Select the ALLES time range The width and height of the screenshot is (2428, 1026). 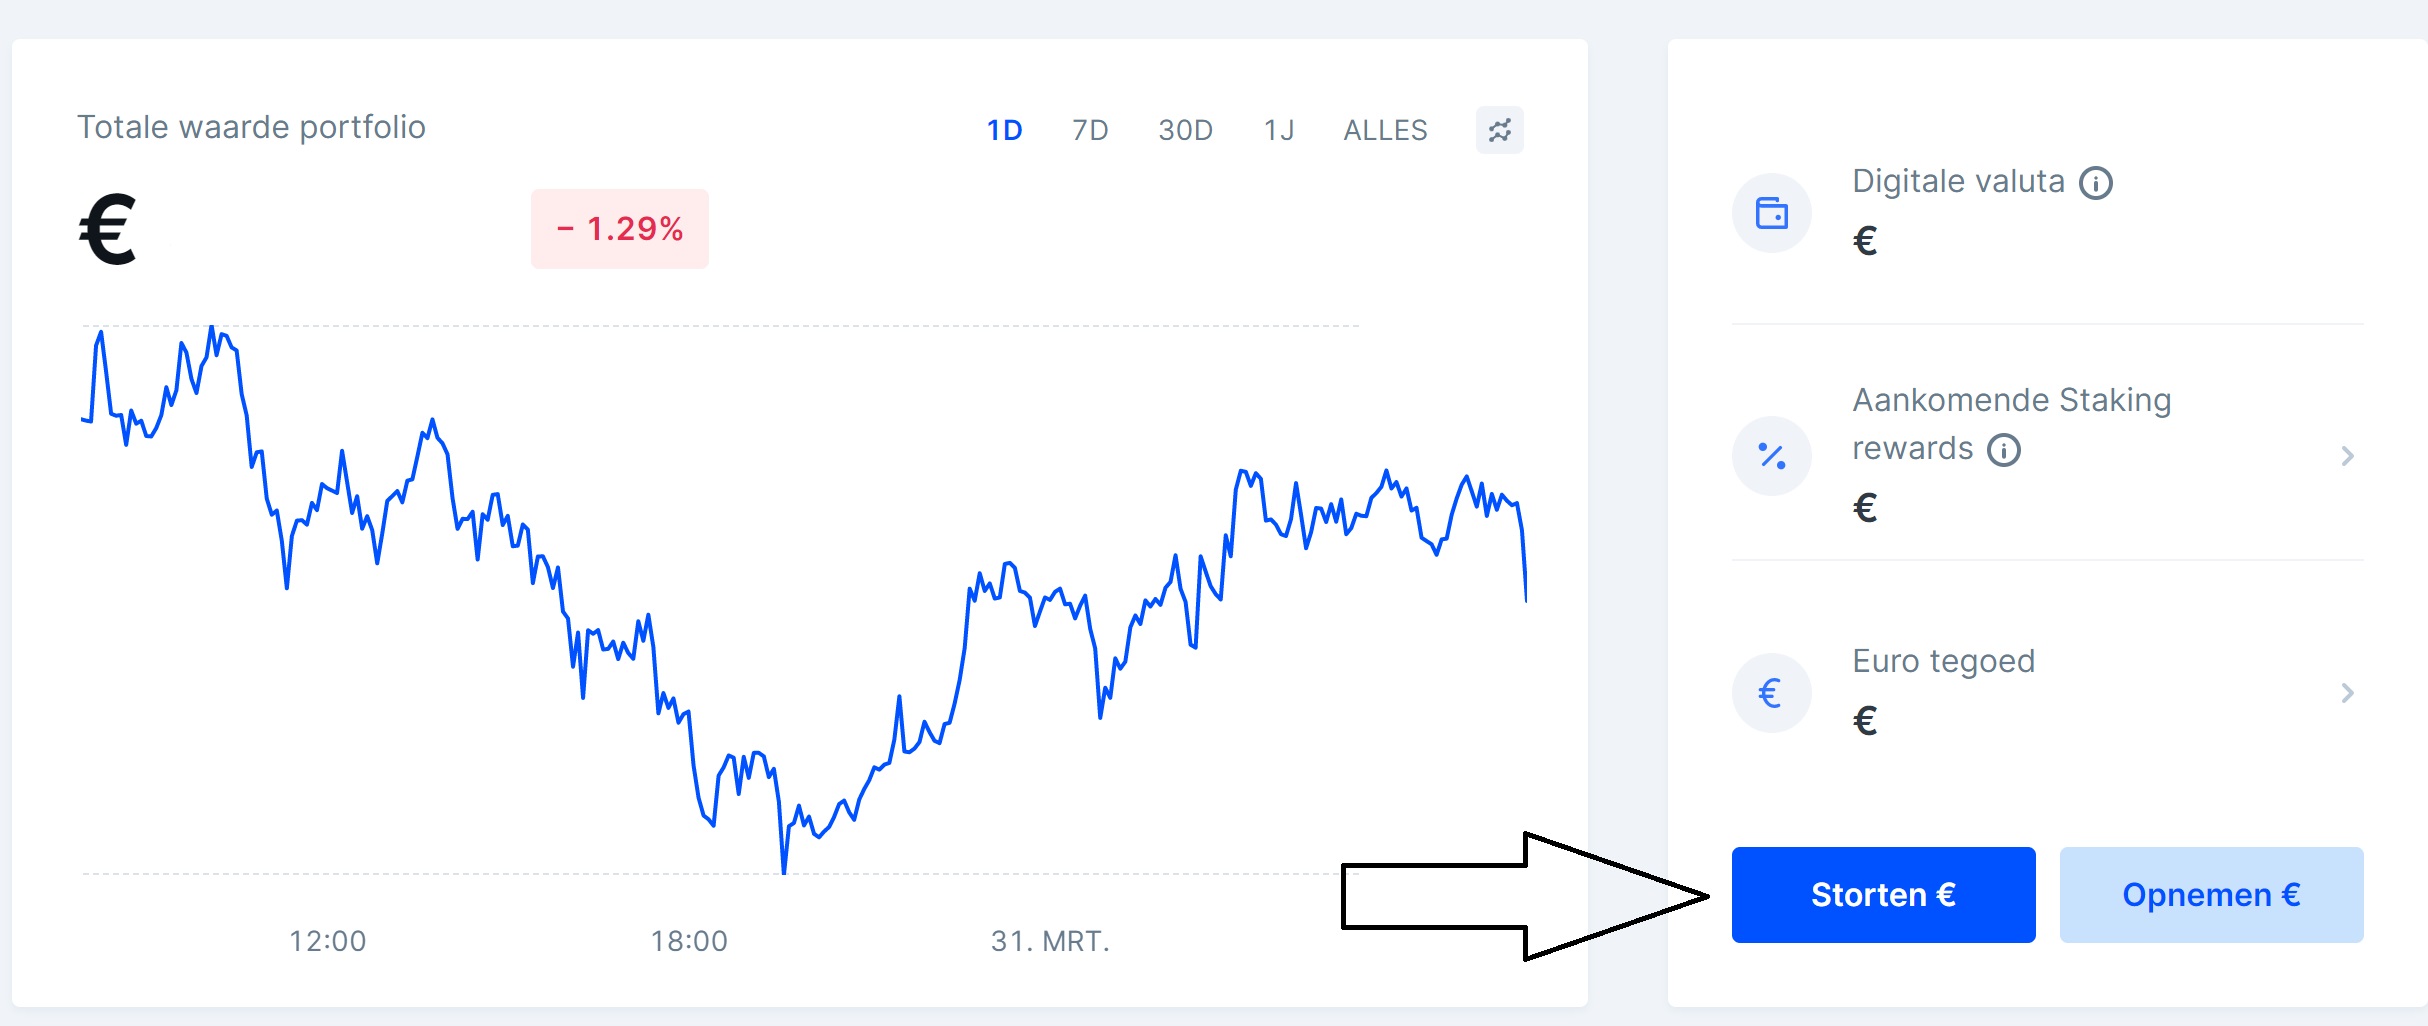click(1385, 130)
